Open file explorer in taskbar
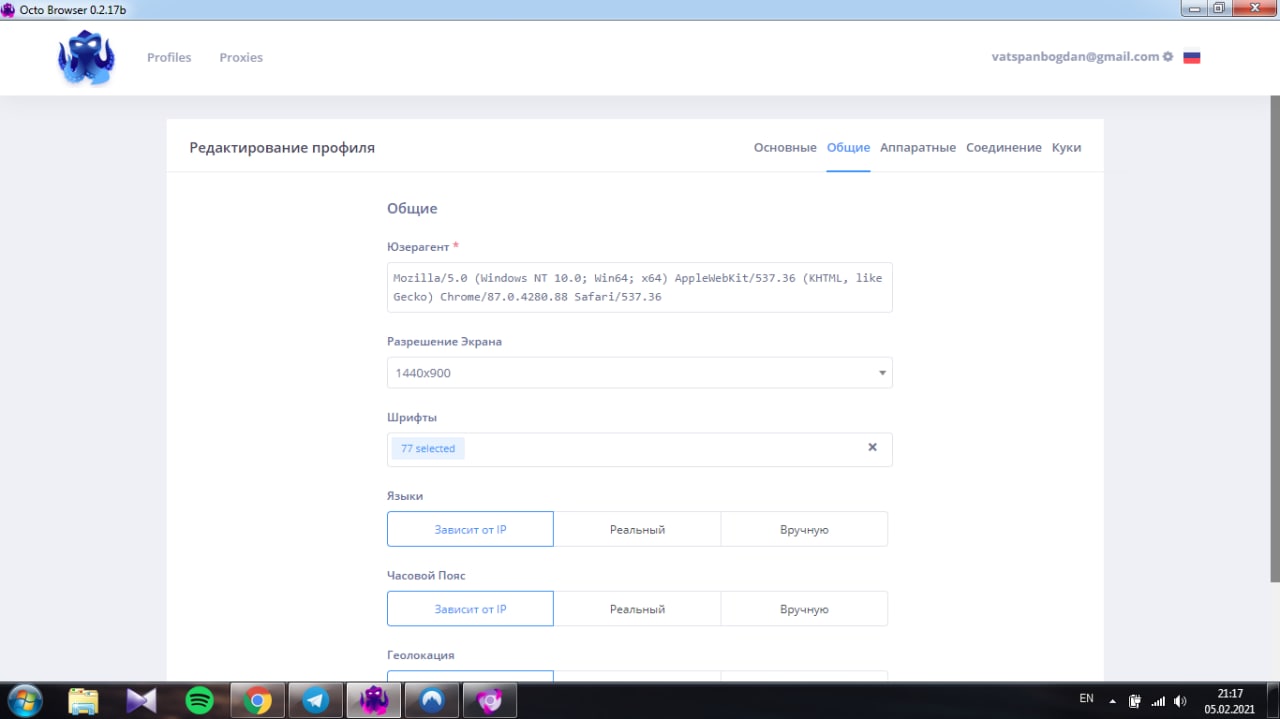This screenshot has height=719, width=1280. pos(84,700)
